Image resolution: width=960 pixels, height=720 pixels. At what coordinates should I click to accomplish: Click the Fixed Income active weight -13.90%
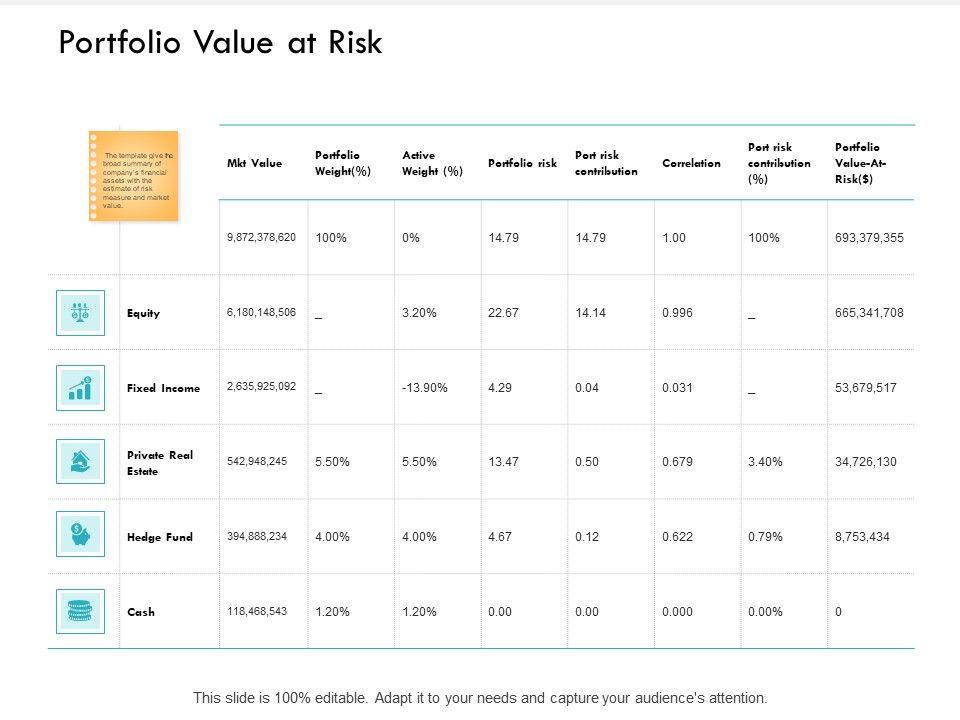[425, 388]
